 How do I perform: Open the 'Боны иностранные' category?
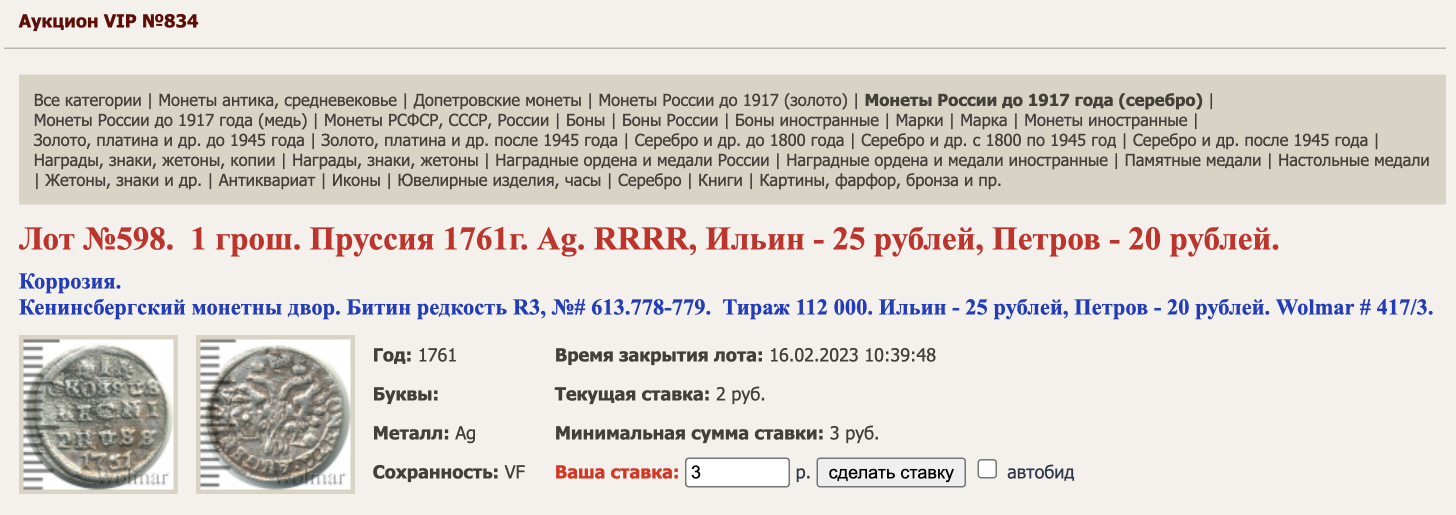point(807,120)
